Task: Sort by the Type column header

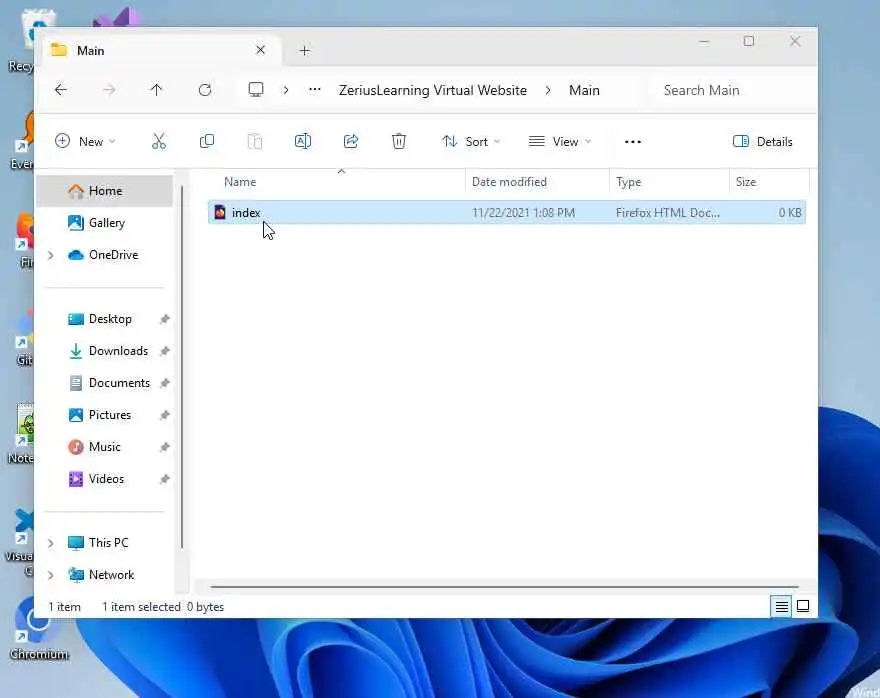Action: pos(669,182)
